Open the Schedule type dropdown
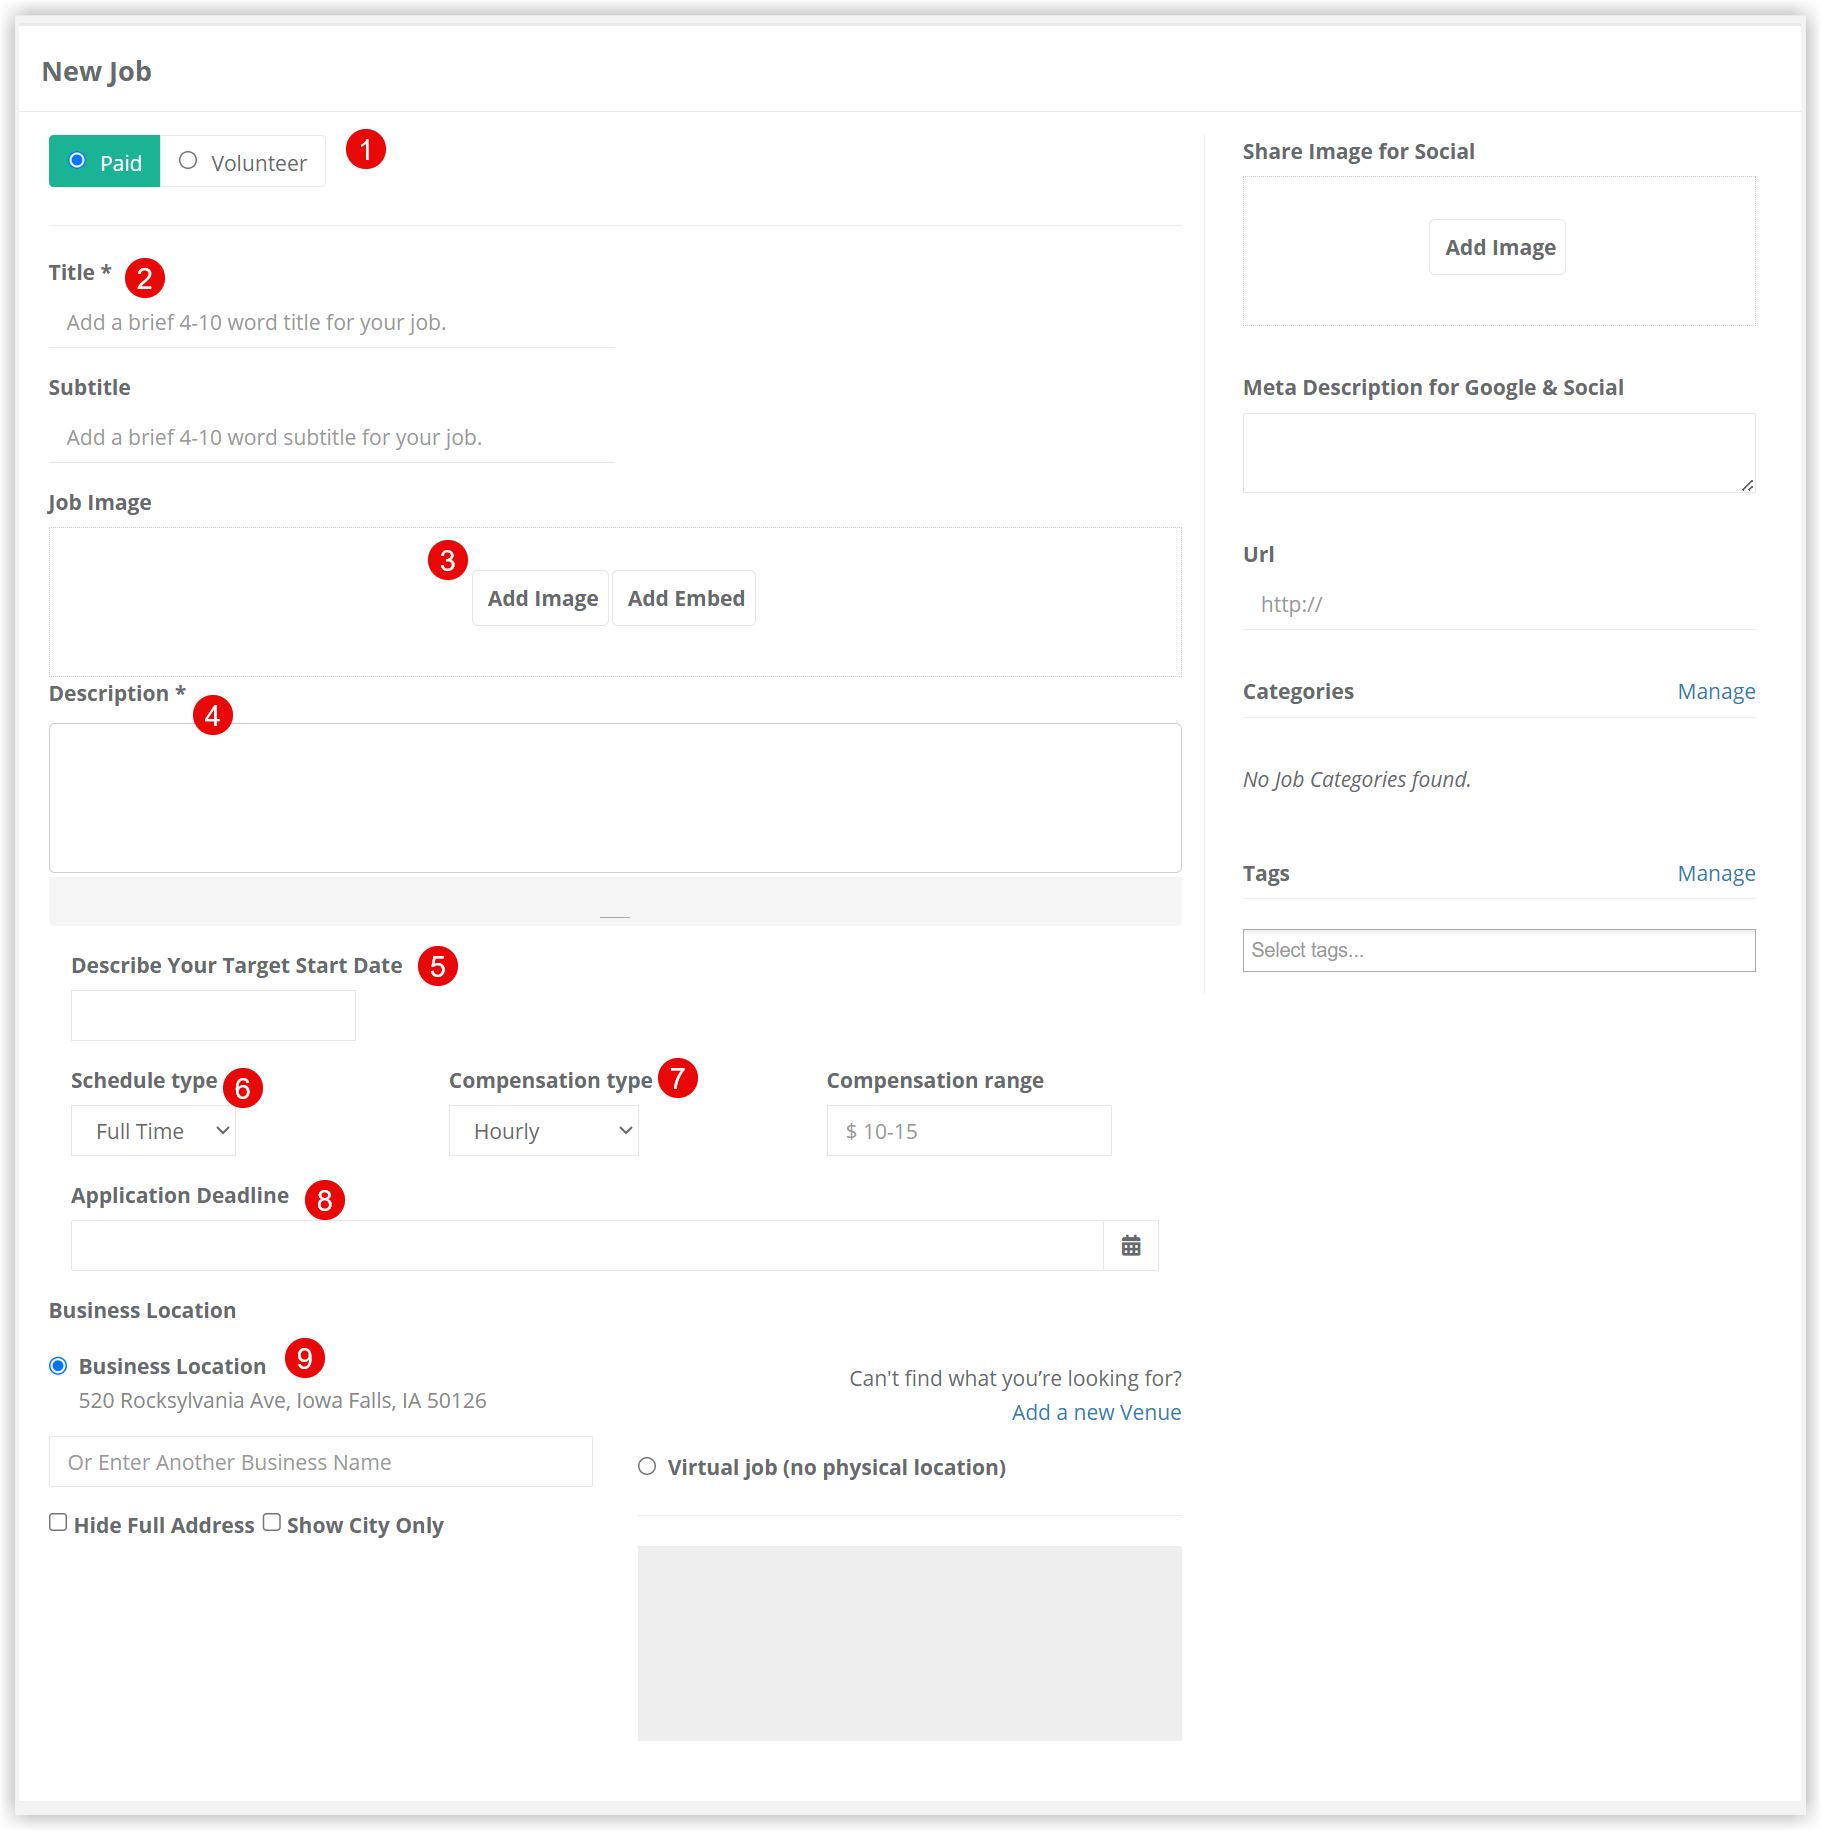Screen dimensions: 1822x1831 click(154, 1131)
